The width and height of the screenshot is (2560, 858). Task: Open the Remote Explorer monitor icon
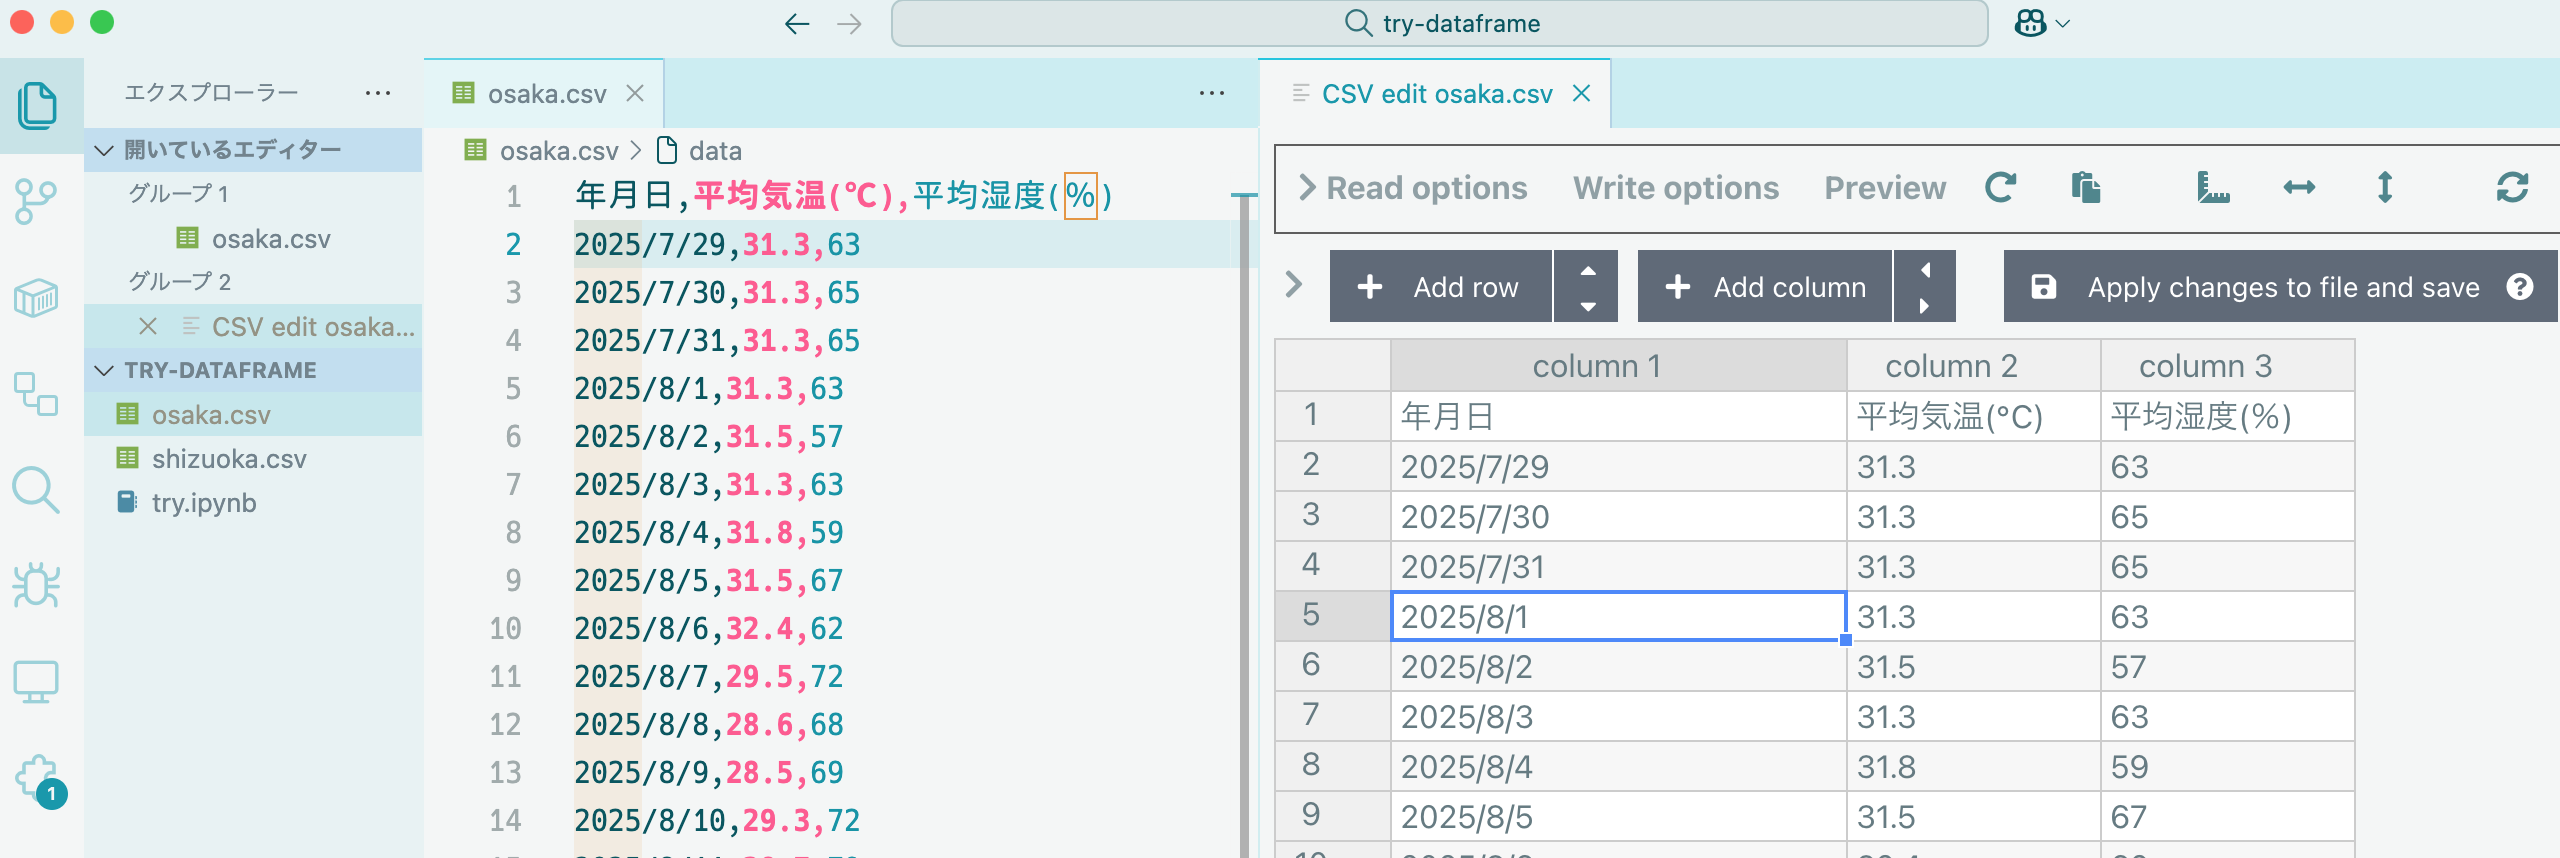(x=36, y=682)
